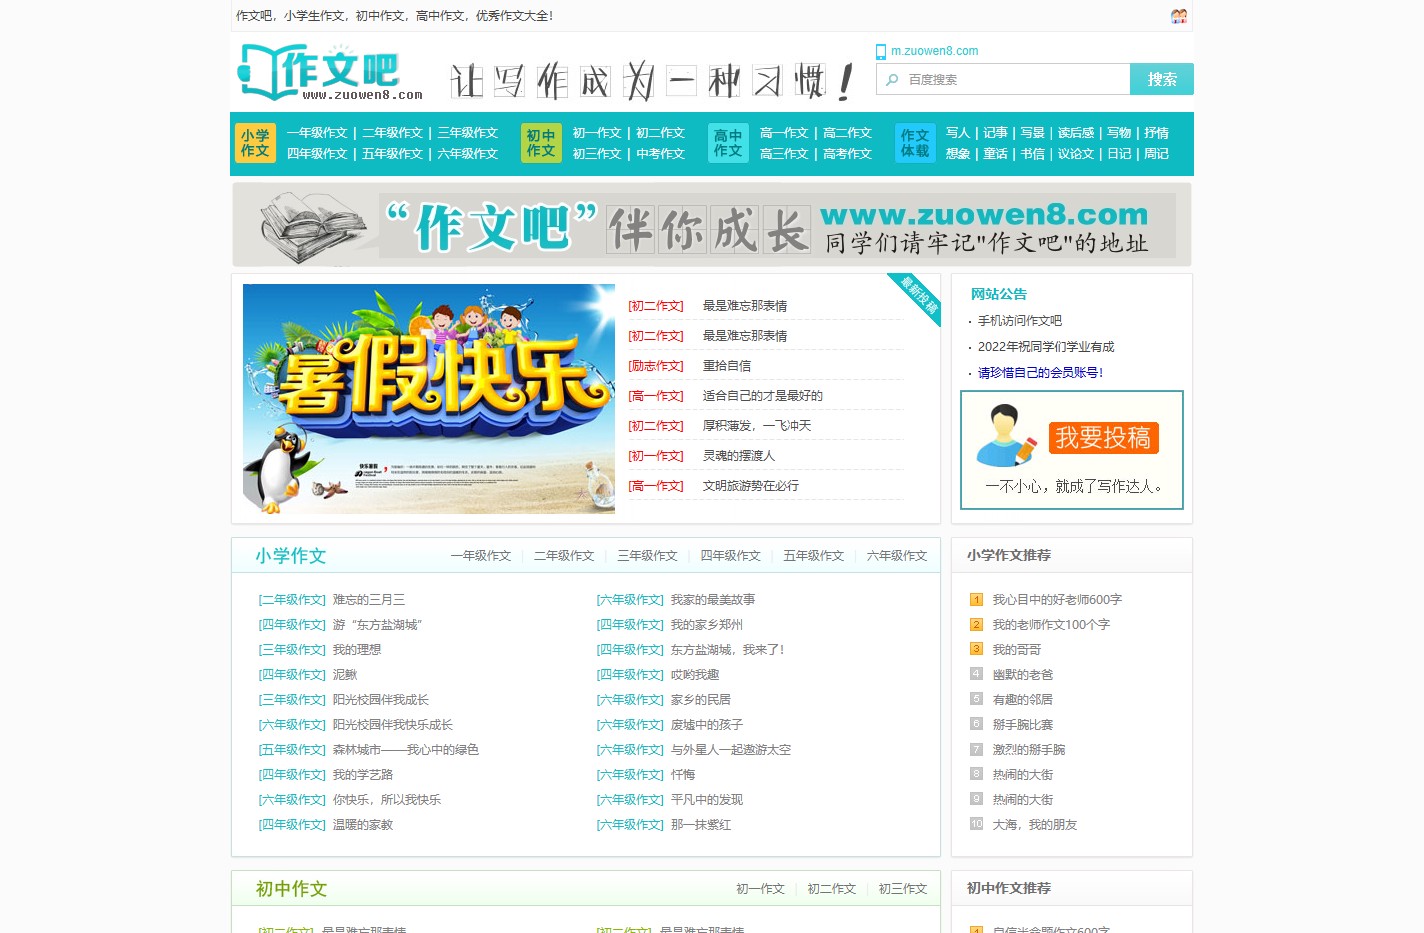This screenshot has width=1424, height=933.
Task: Click the 作文吧 site logo
Action: 330,72
